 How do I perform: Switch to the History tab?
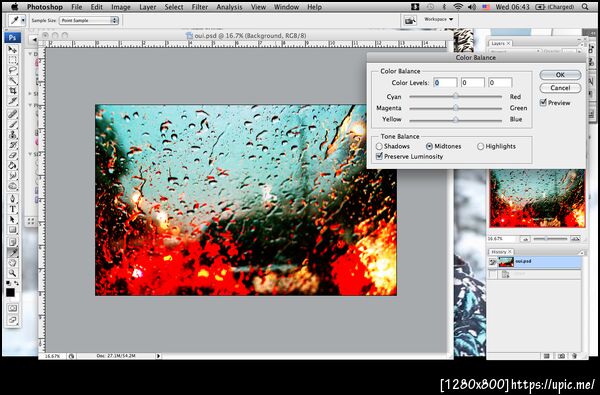[501, 252]
